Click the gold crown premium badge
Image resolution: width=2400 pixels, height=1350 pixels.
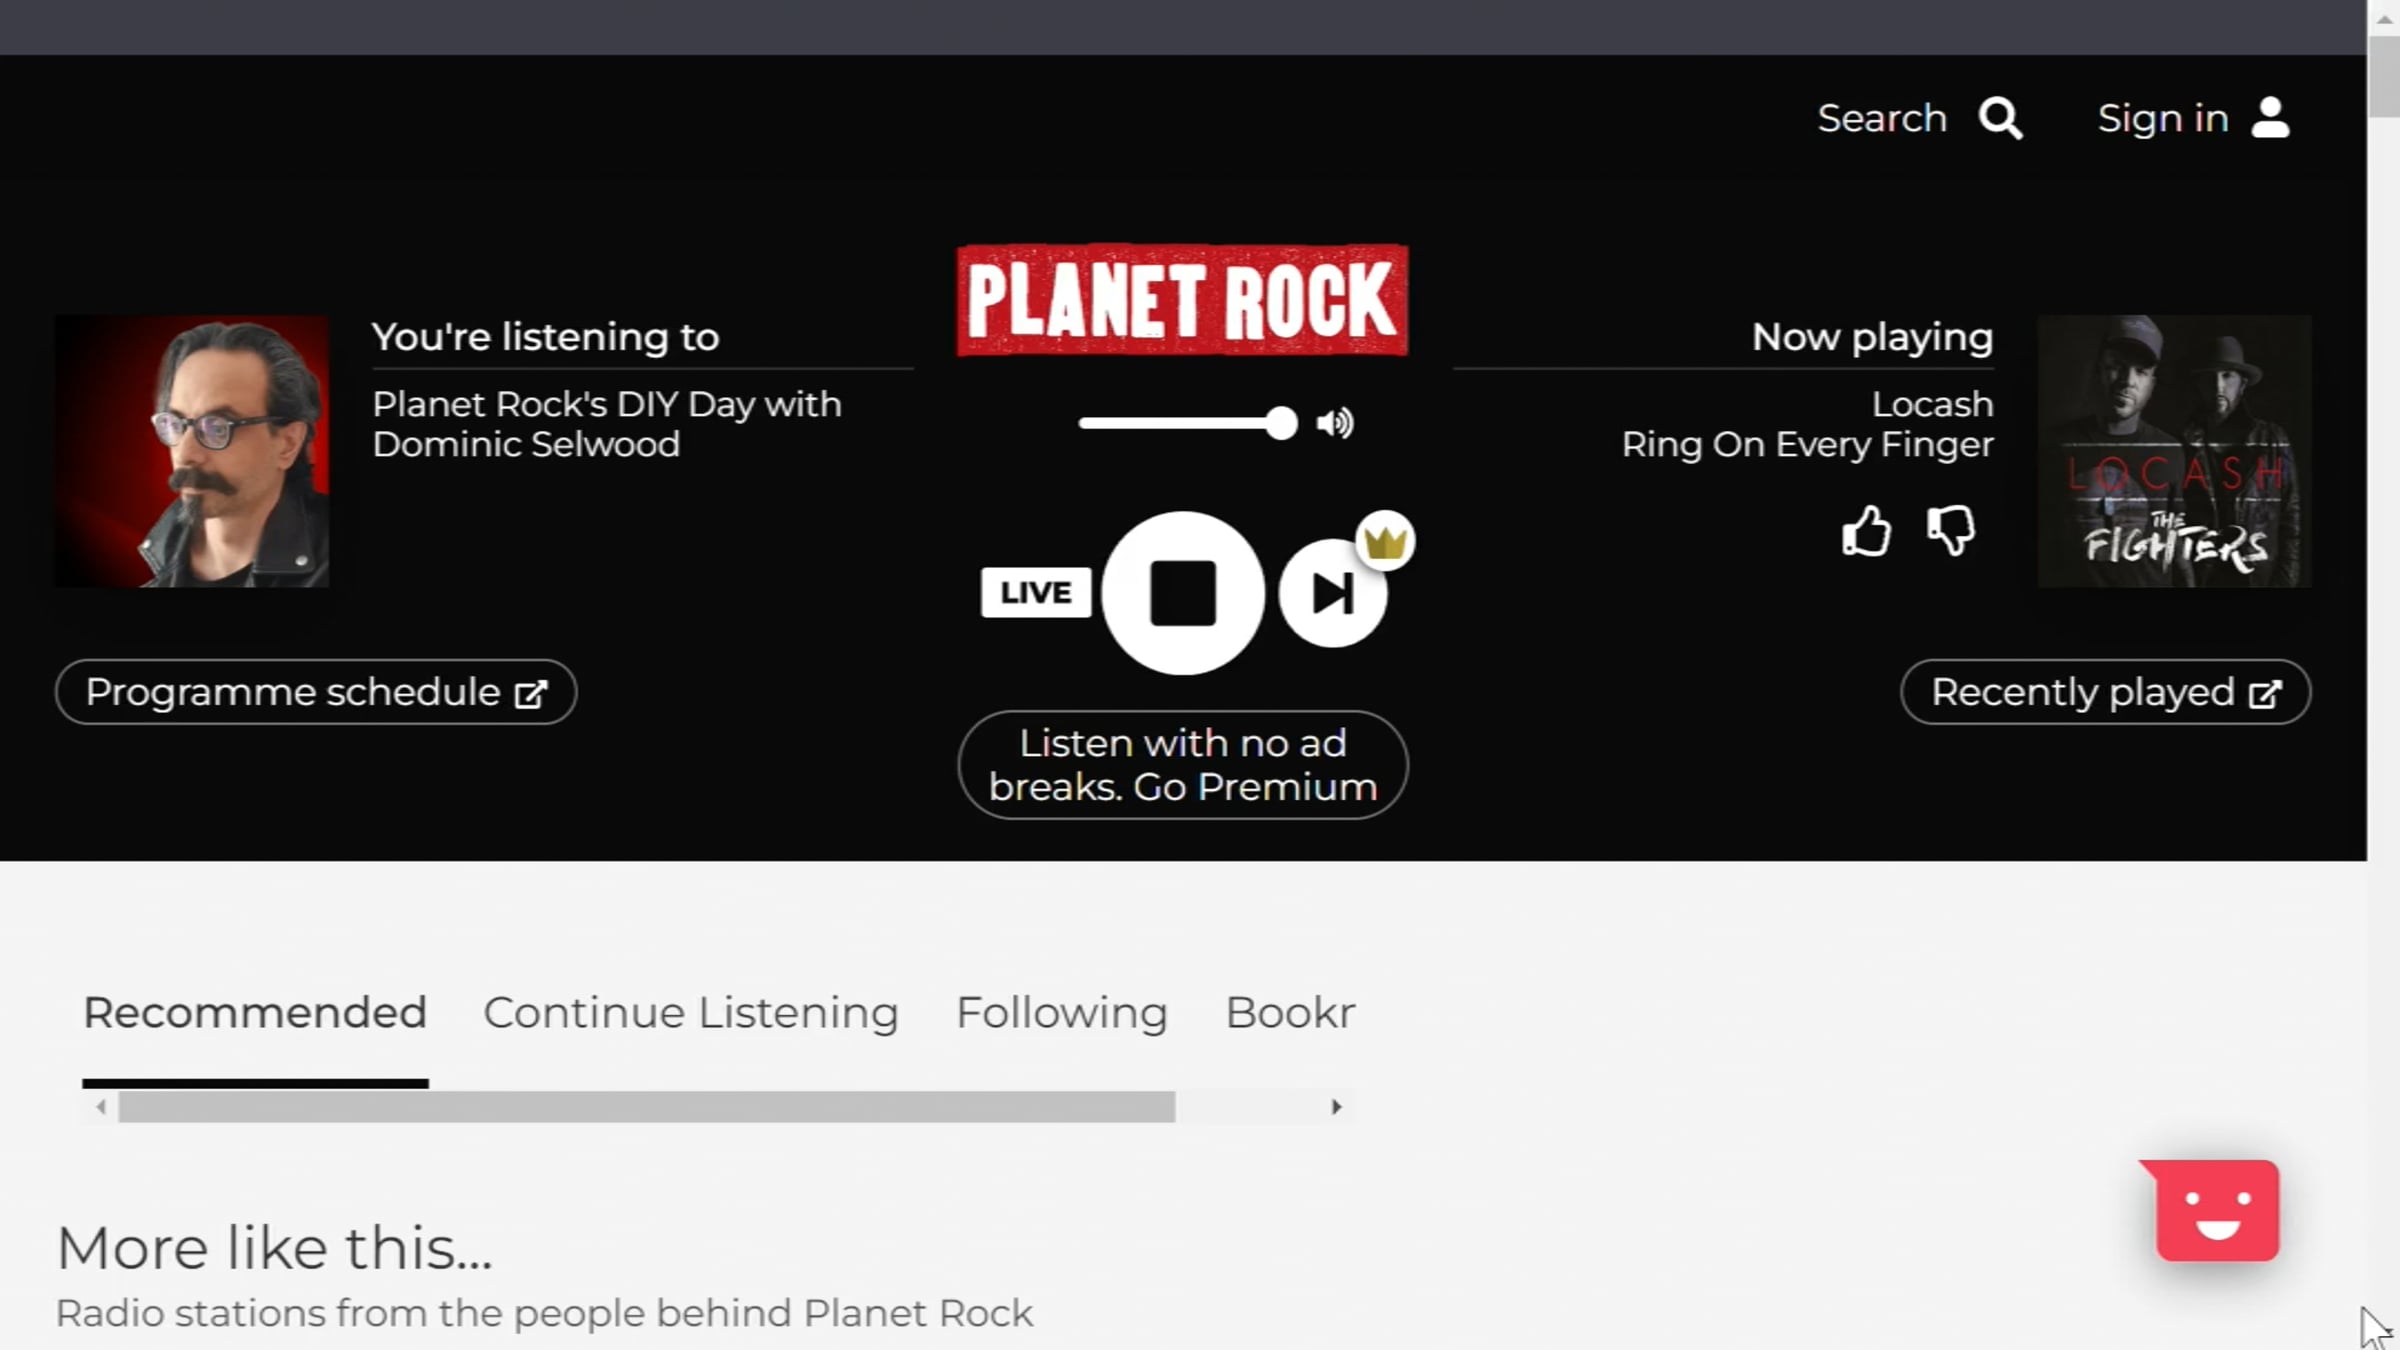1385,541
